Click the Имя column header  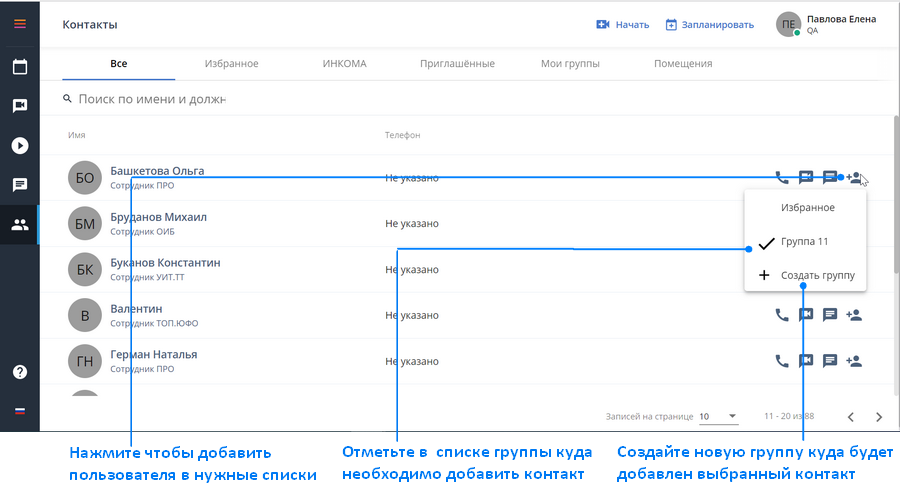tap(76, 135)
